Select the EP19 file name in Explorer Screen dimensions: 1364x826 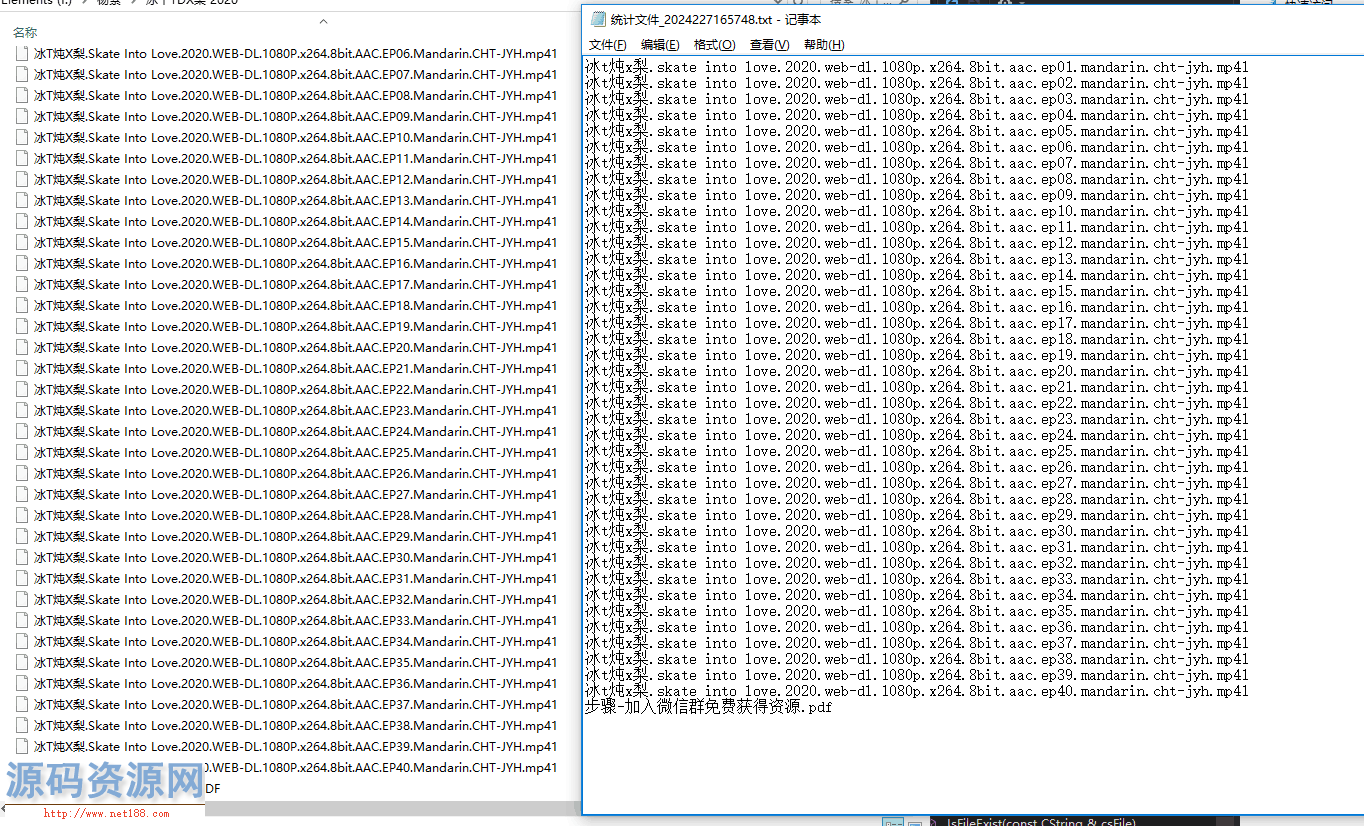click(x=296, y=326)
